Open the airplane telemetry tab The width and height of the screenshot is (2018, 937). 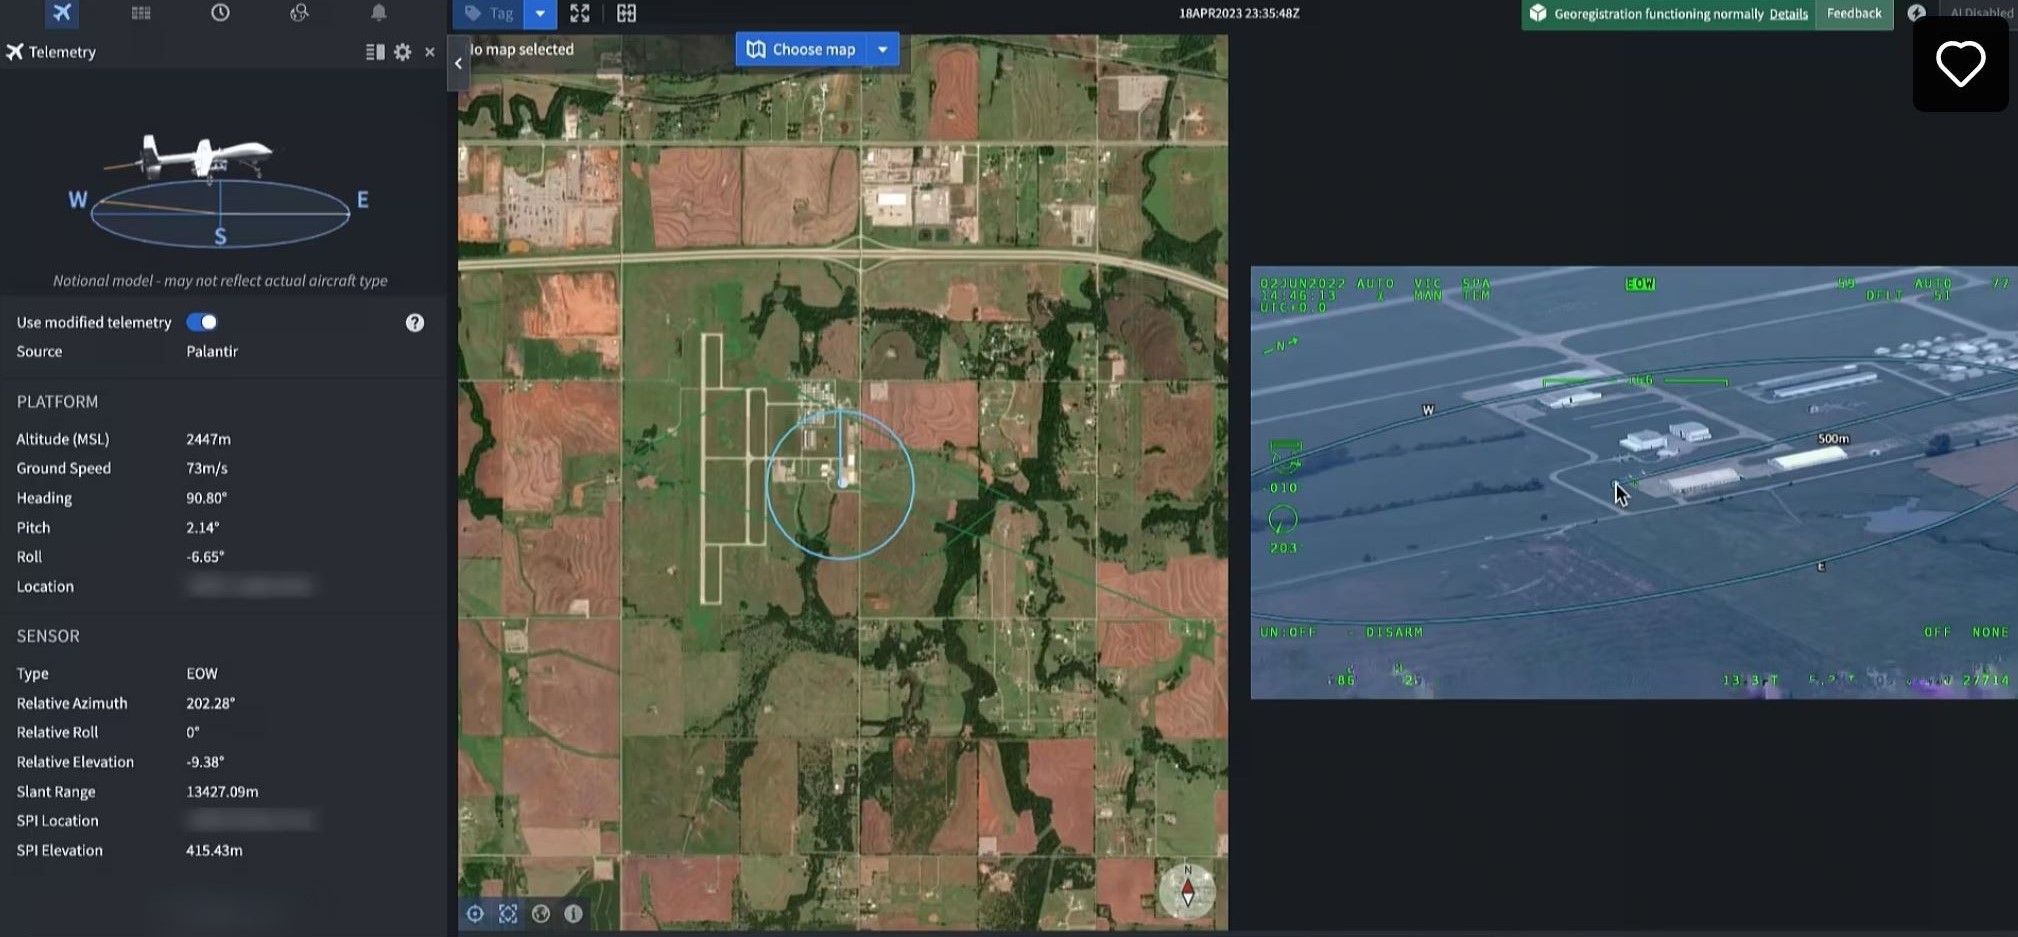pos(62,13)
